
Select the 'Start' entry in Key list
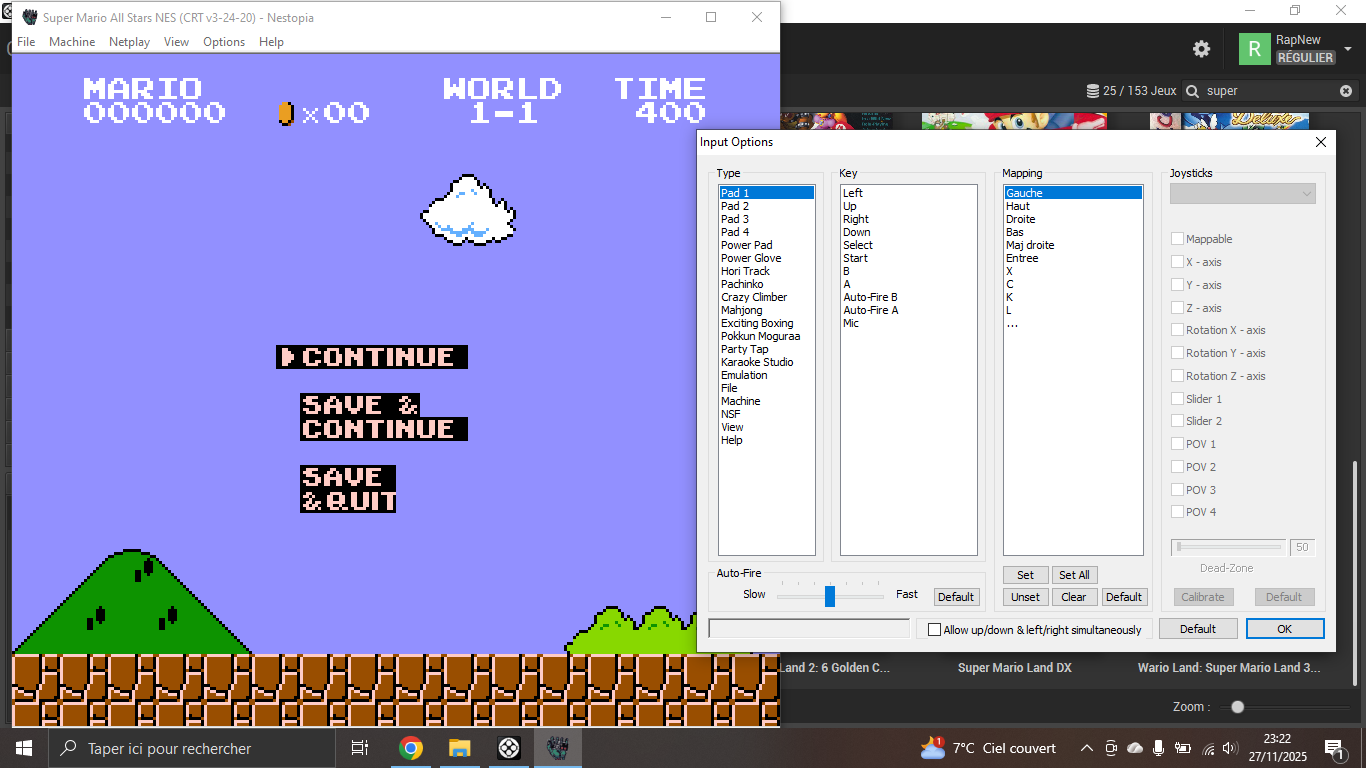click(x=855, y=258)
